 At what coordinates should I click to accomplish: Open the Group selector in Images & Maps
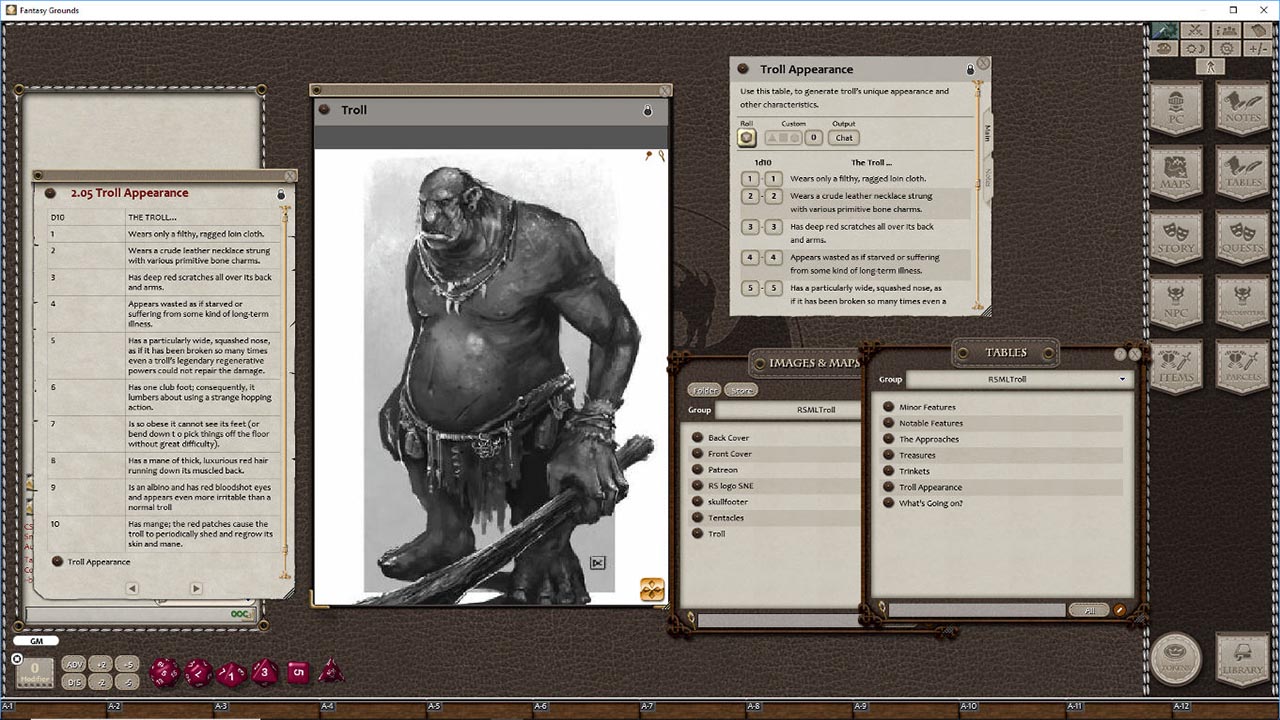pyautogui.click(x=788, y=410)
